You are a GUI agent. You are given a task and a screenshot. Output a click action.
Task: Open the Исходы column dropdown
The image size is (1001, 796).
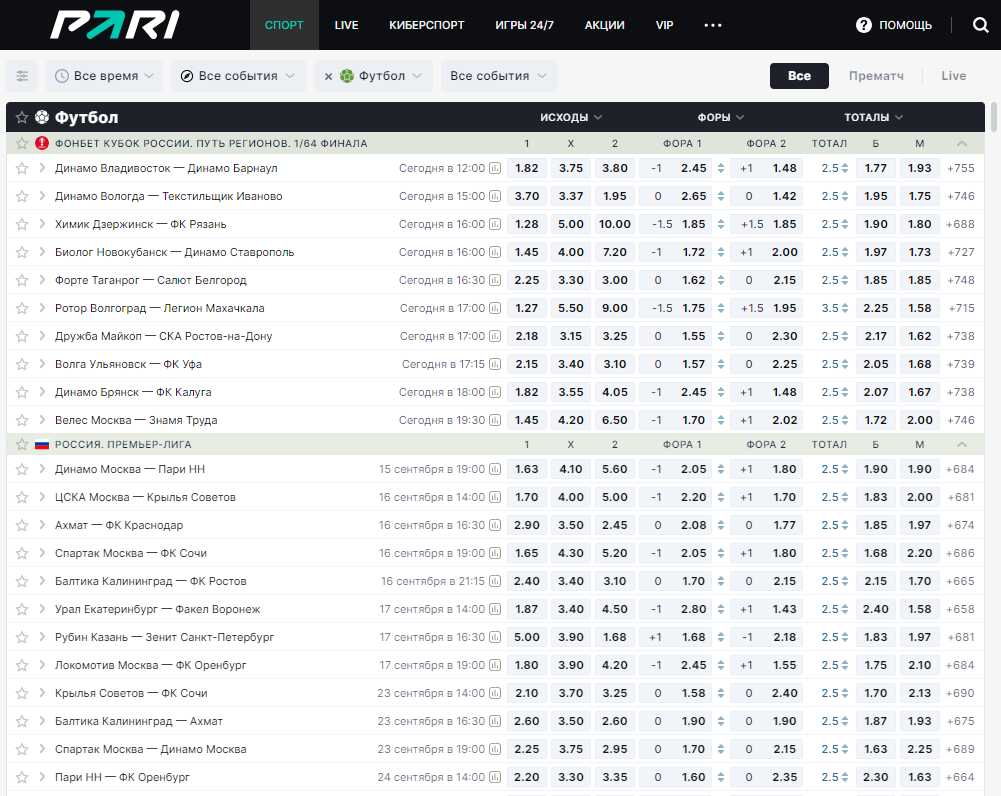tap(571, 117)
